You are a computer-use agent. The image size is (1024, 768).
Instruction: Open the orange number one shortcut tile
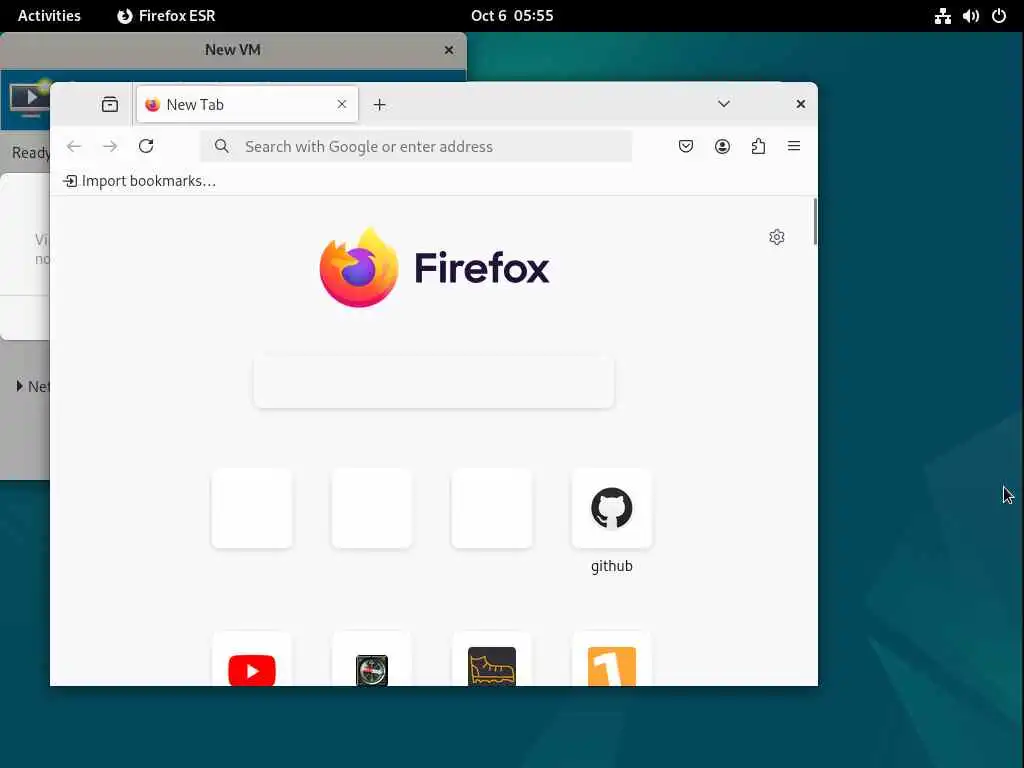(x=612, y=658)
